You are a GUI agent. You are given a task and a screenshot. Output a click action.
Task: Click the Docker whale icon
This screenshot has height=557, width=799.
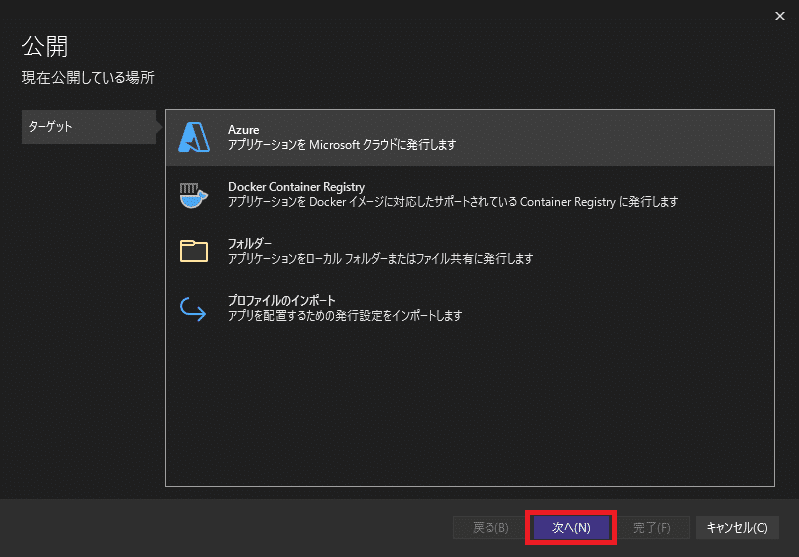point(194,195)
